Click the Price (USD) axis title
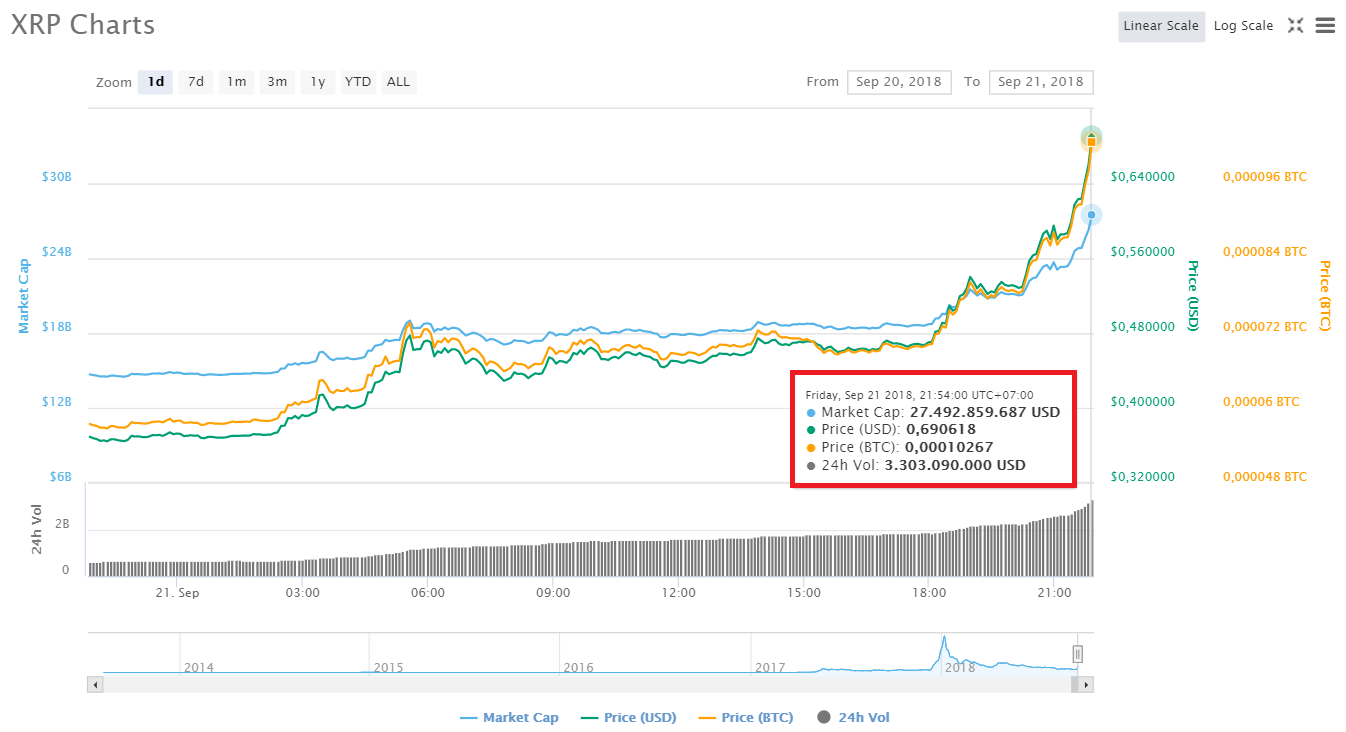Image resolution: width=1346 pixels, height=732 pixels. coord(1192,296)
